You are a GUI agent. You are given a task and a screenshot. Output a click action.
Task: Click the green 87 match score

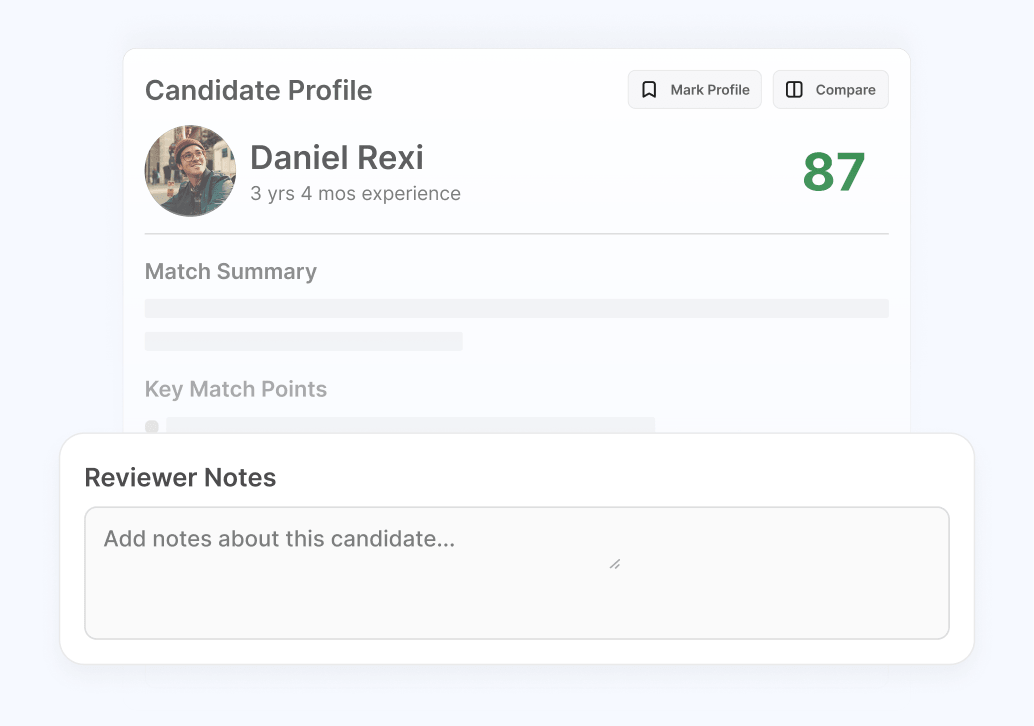pos(834,172)
